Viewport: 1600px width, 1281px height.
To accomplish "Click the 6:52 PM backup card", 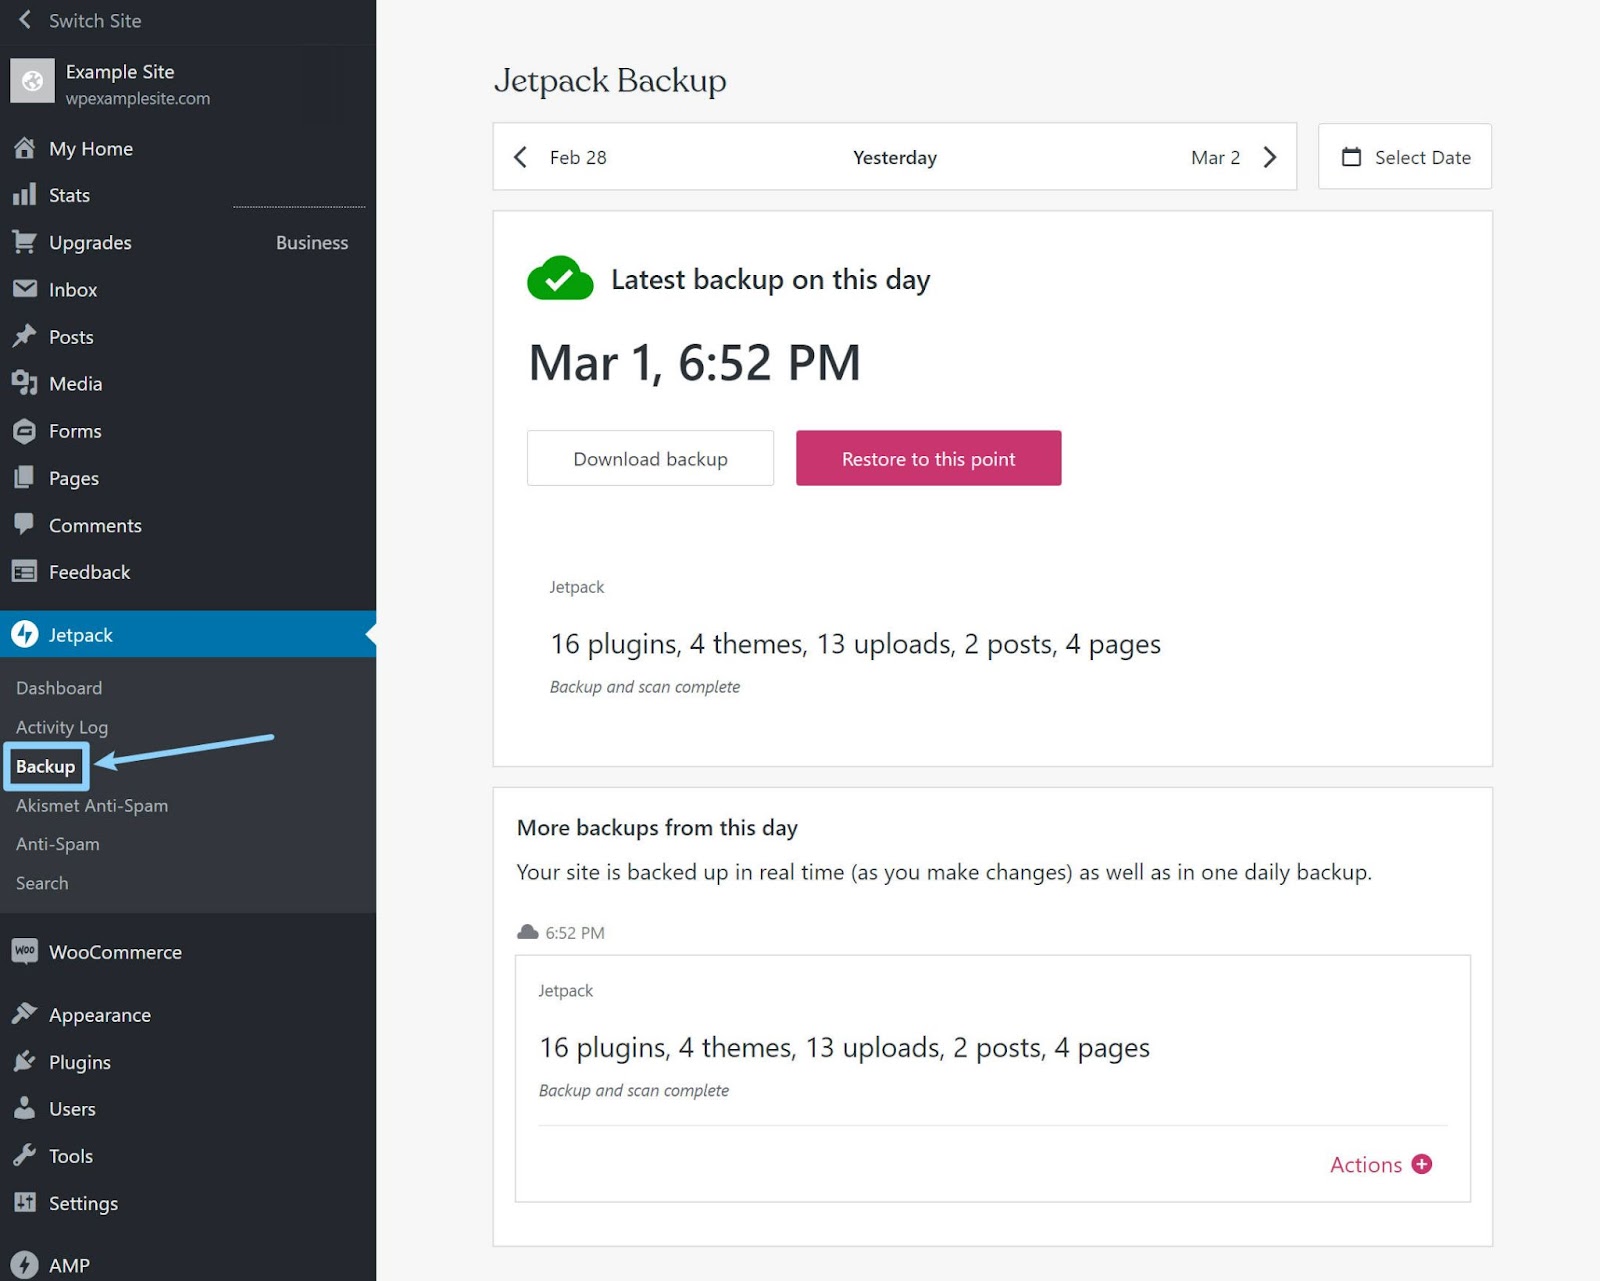I will tap(992, 1078).
